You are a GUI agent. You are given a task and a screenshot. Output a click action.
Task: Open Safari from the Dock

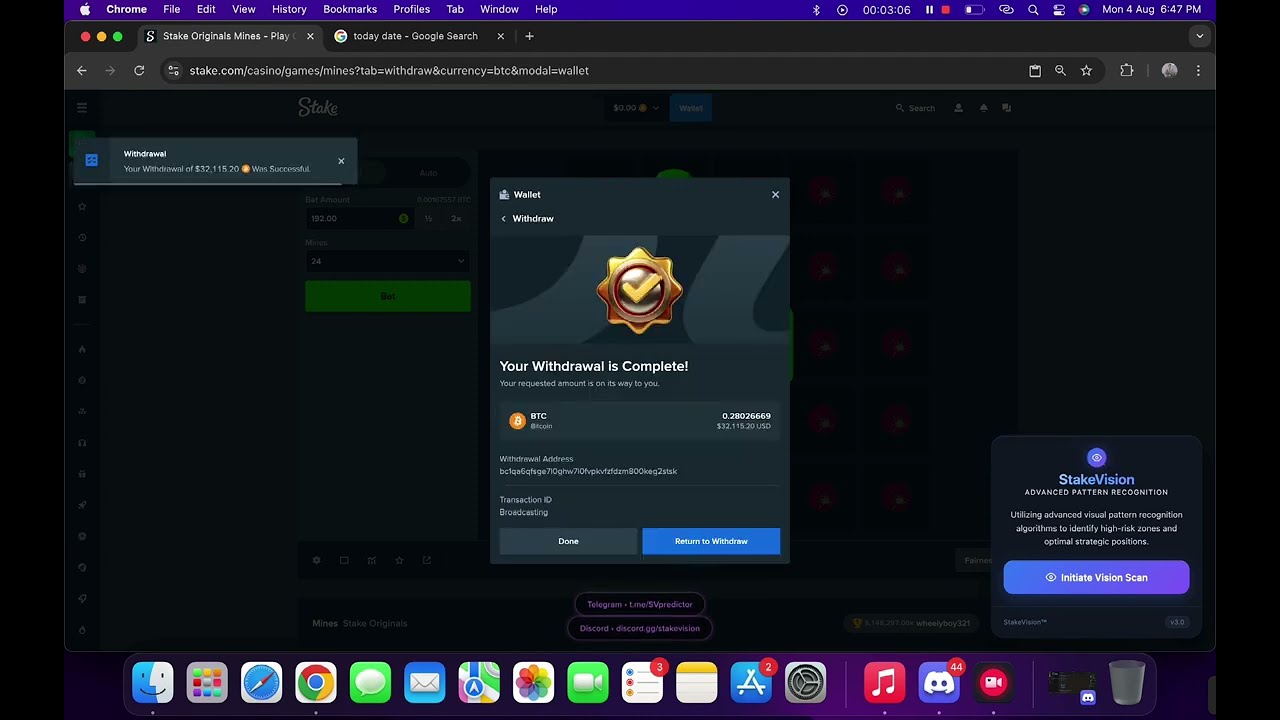[261, 683]
